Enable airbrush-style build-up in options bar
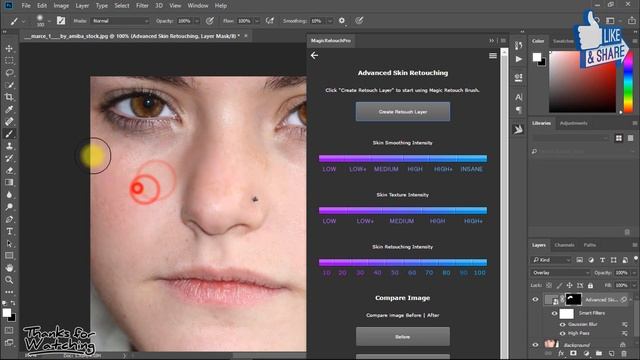 point(270,20)
